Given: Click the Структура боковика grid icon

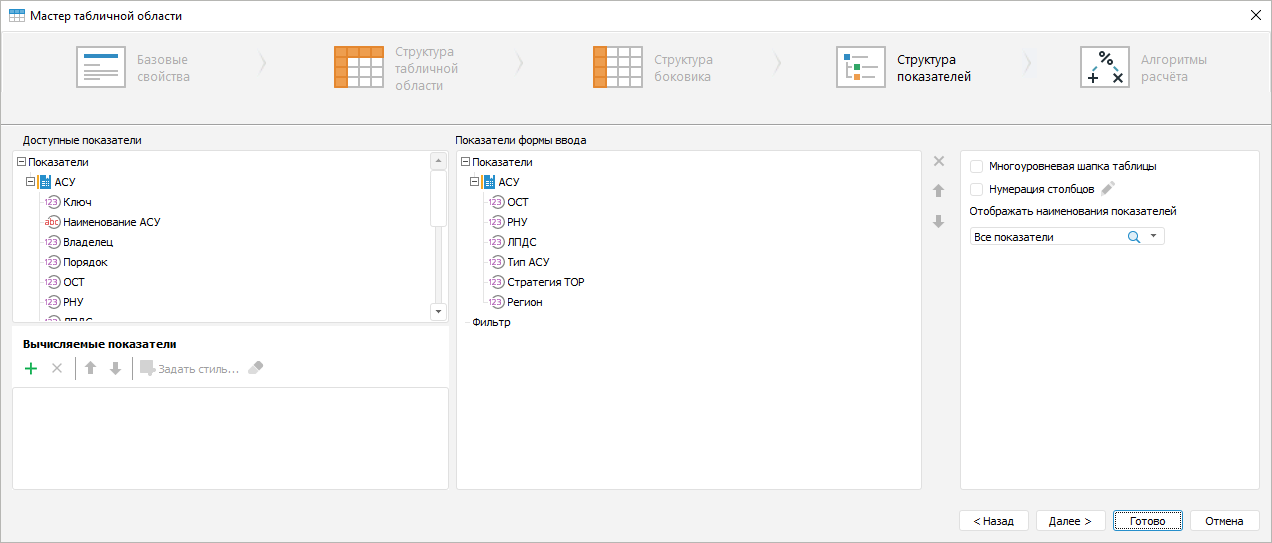Looking at the screenshot, I should (617, 67).
